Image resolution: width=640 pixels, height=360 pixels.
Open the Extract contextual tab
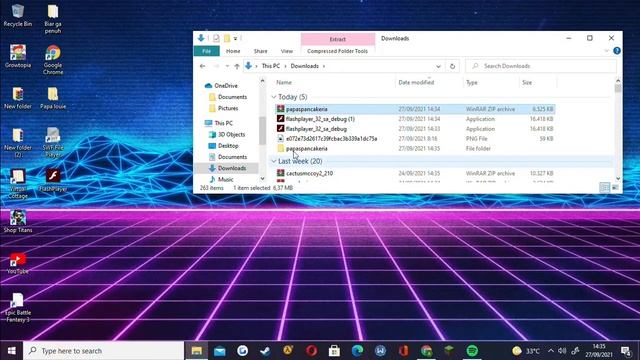[x=338, y=39]
